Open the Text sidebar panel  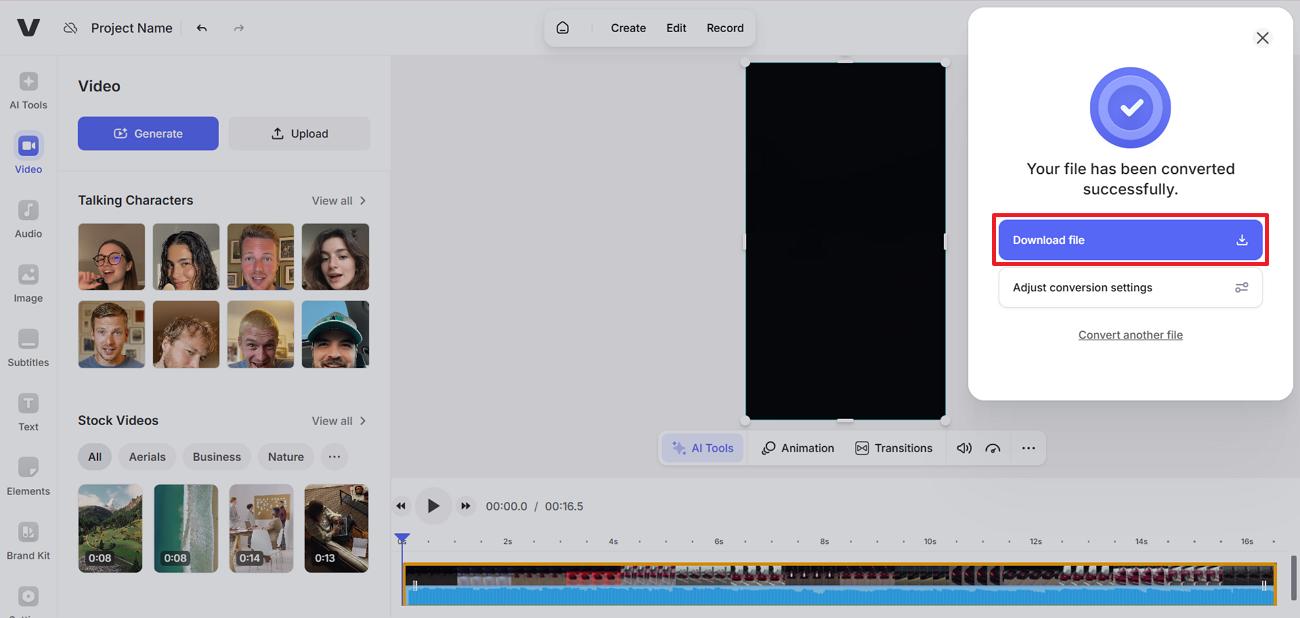coord(28,412)
